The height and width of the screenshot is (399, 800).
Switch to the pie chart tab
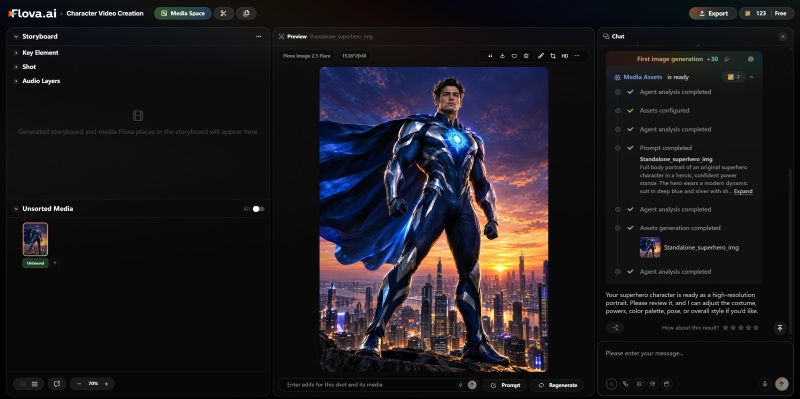[246, 14]
